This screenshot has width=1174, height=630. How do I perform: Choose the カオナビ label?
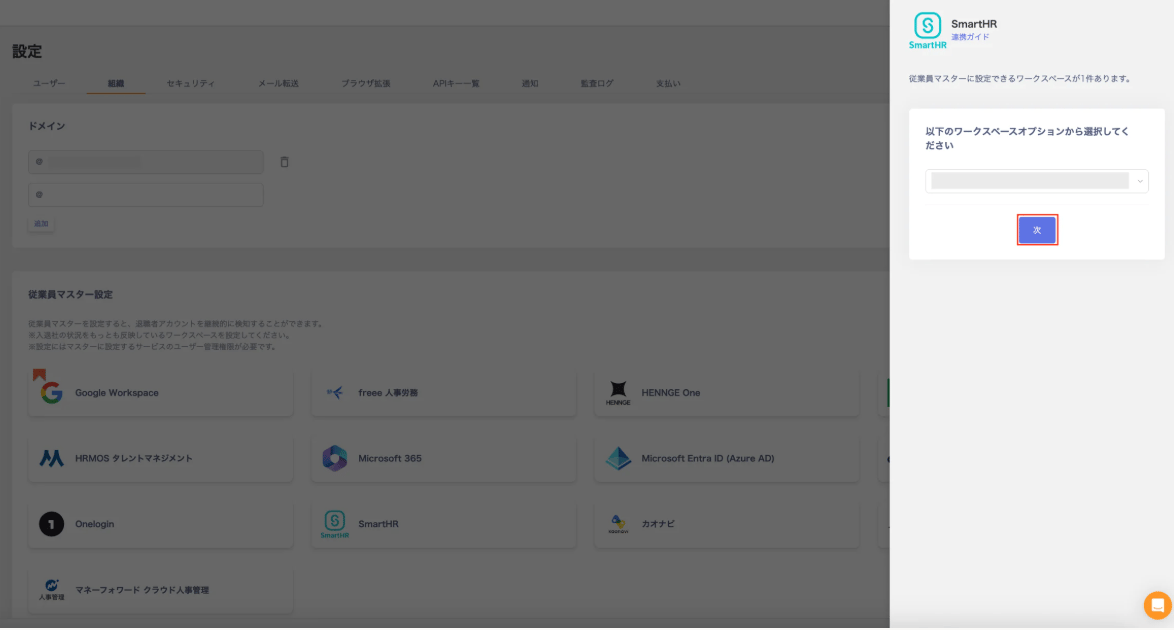point(658,524)
